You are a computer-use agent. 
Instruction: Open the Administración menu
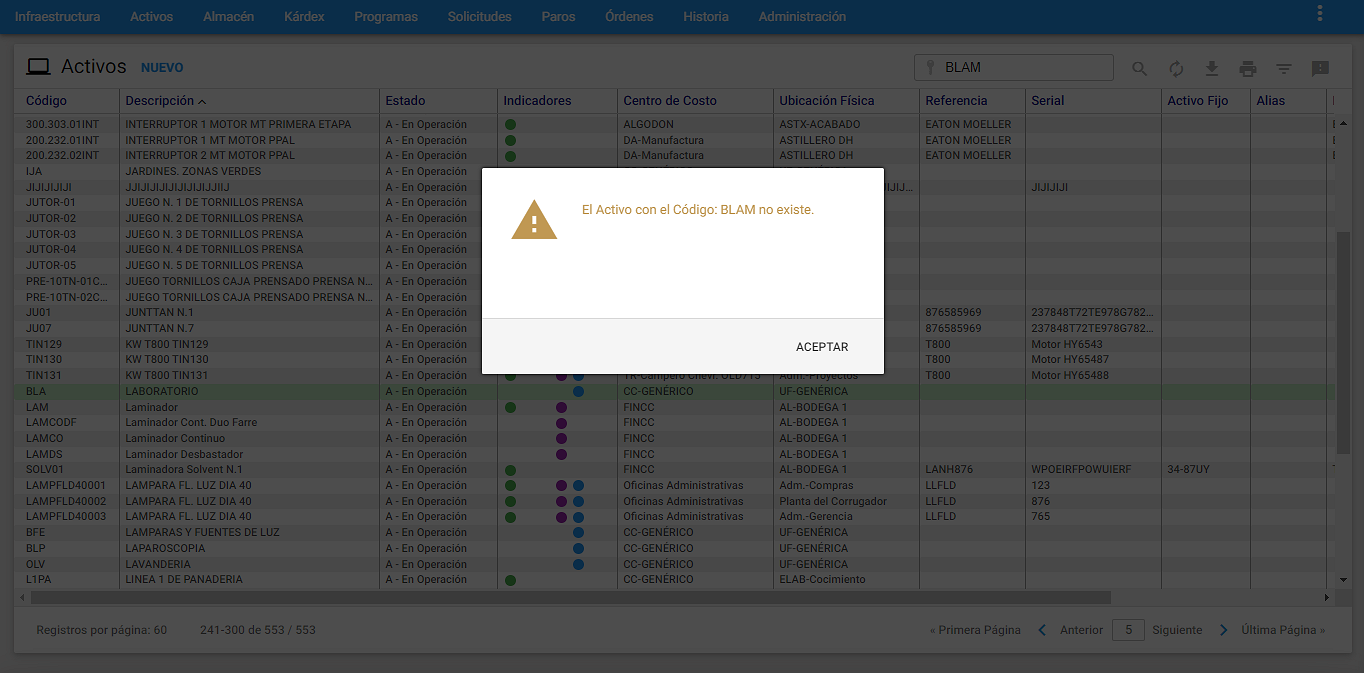pyautogui.click(x=802, y=16)
